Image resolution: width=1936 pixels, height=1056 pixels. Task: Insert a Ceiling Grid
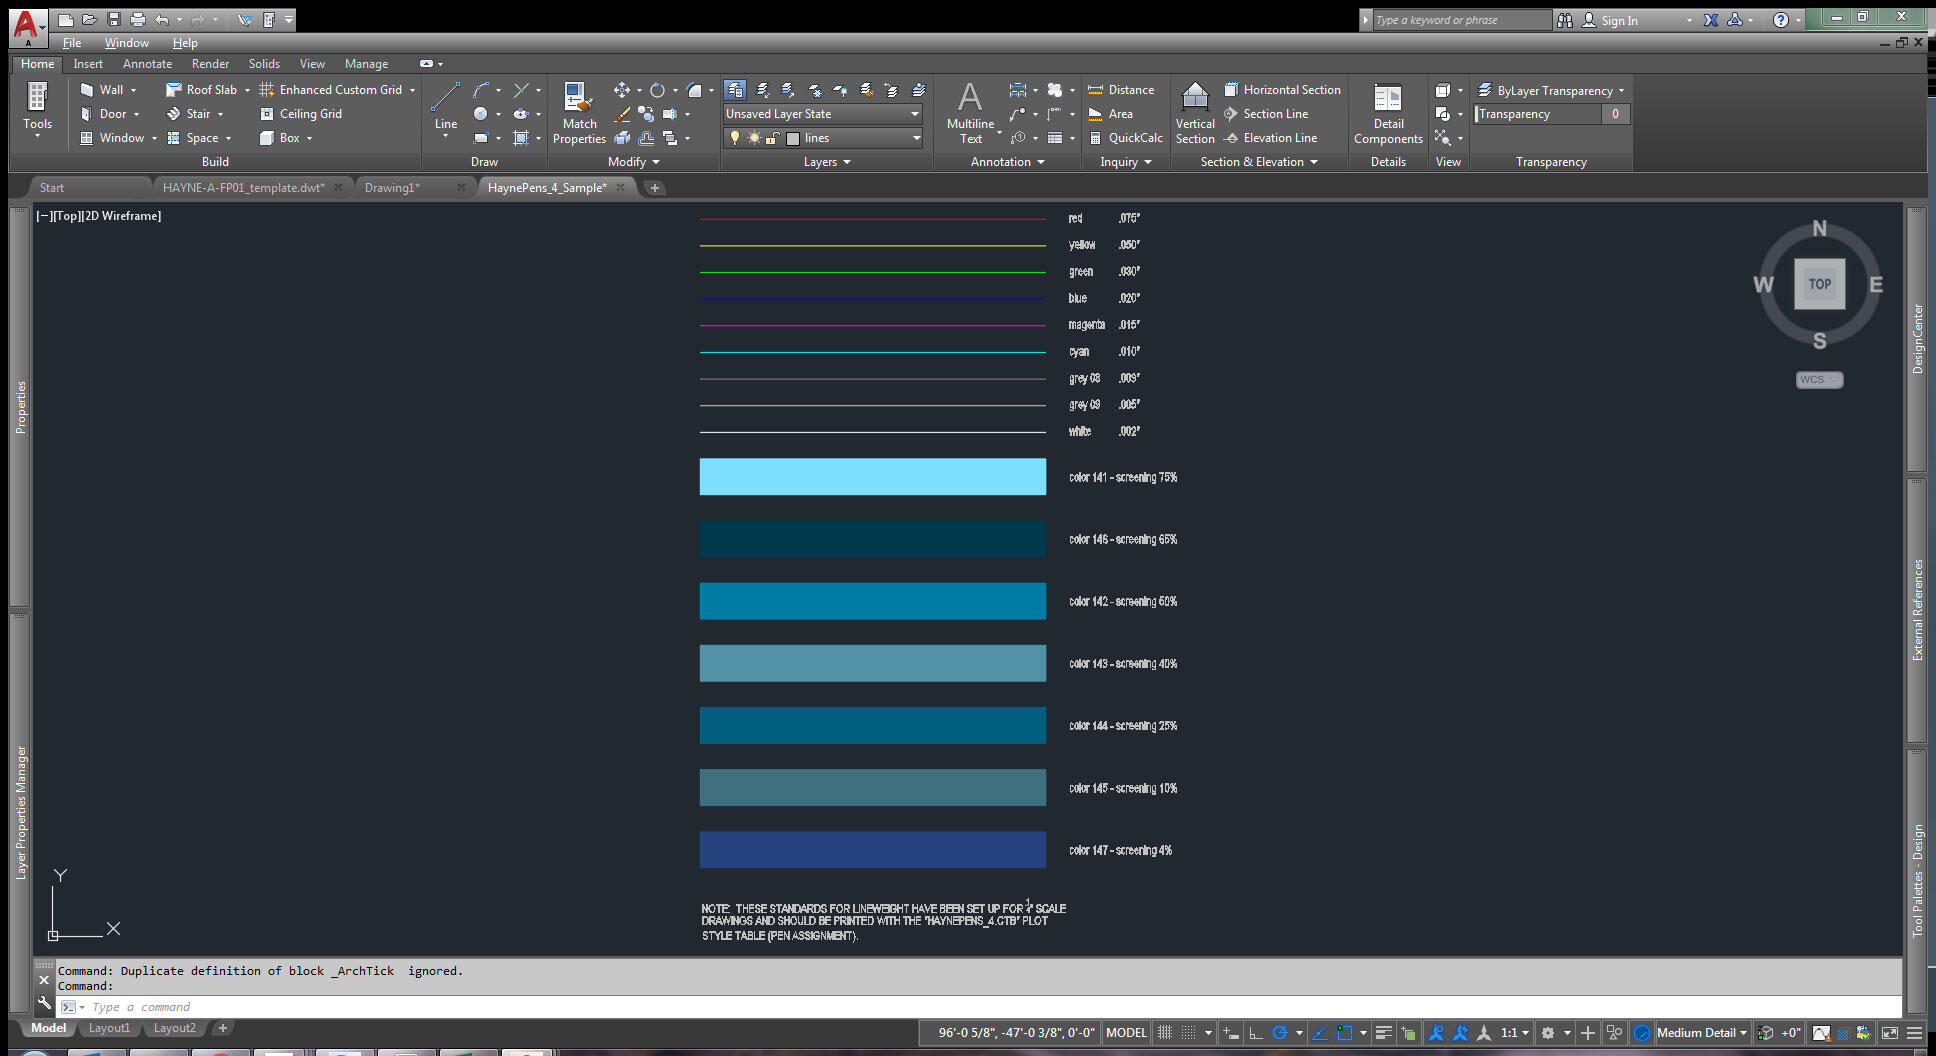point(301,114)
